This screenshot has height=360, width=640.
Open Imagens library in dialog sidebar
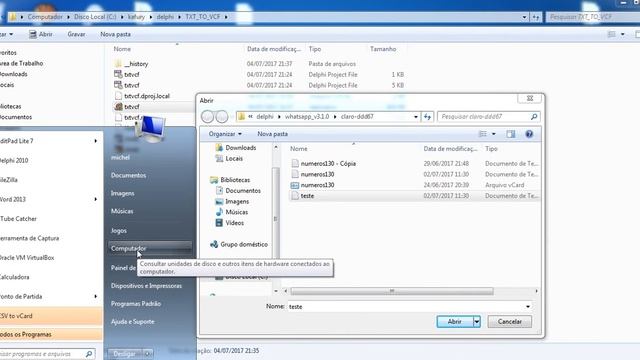237,202
